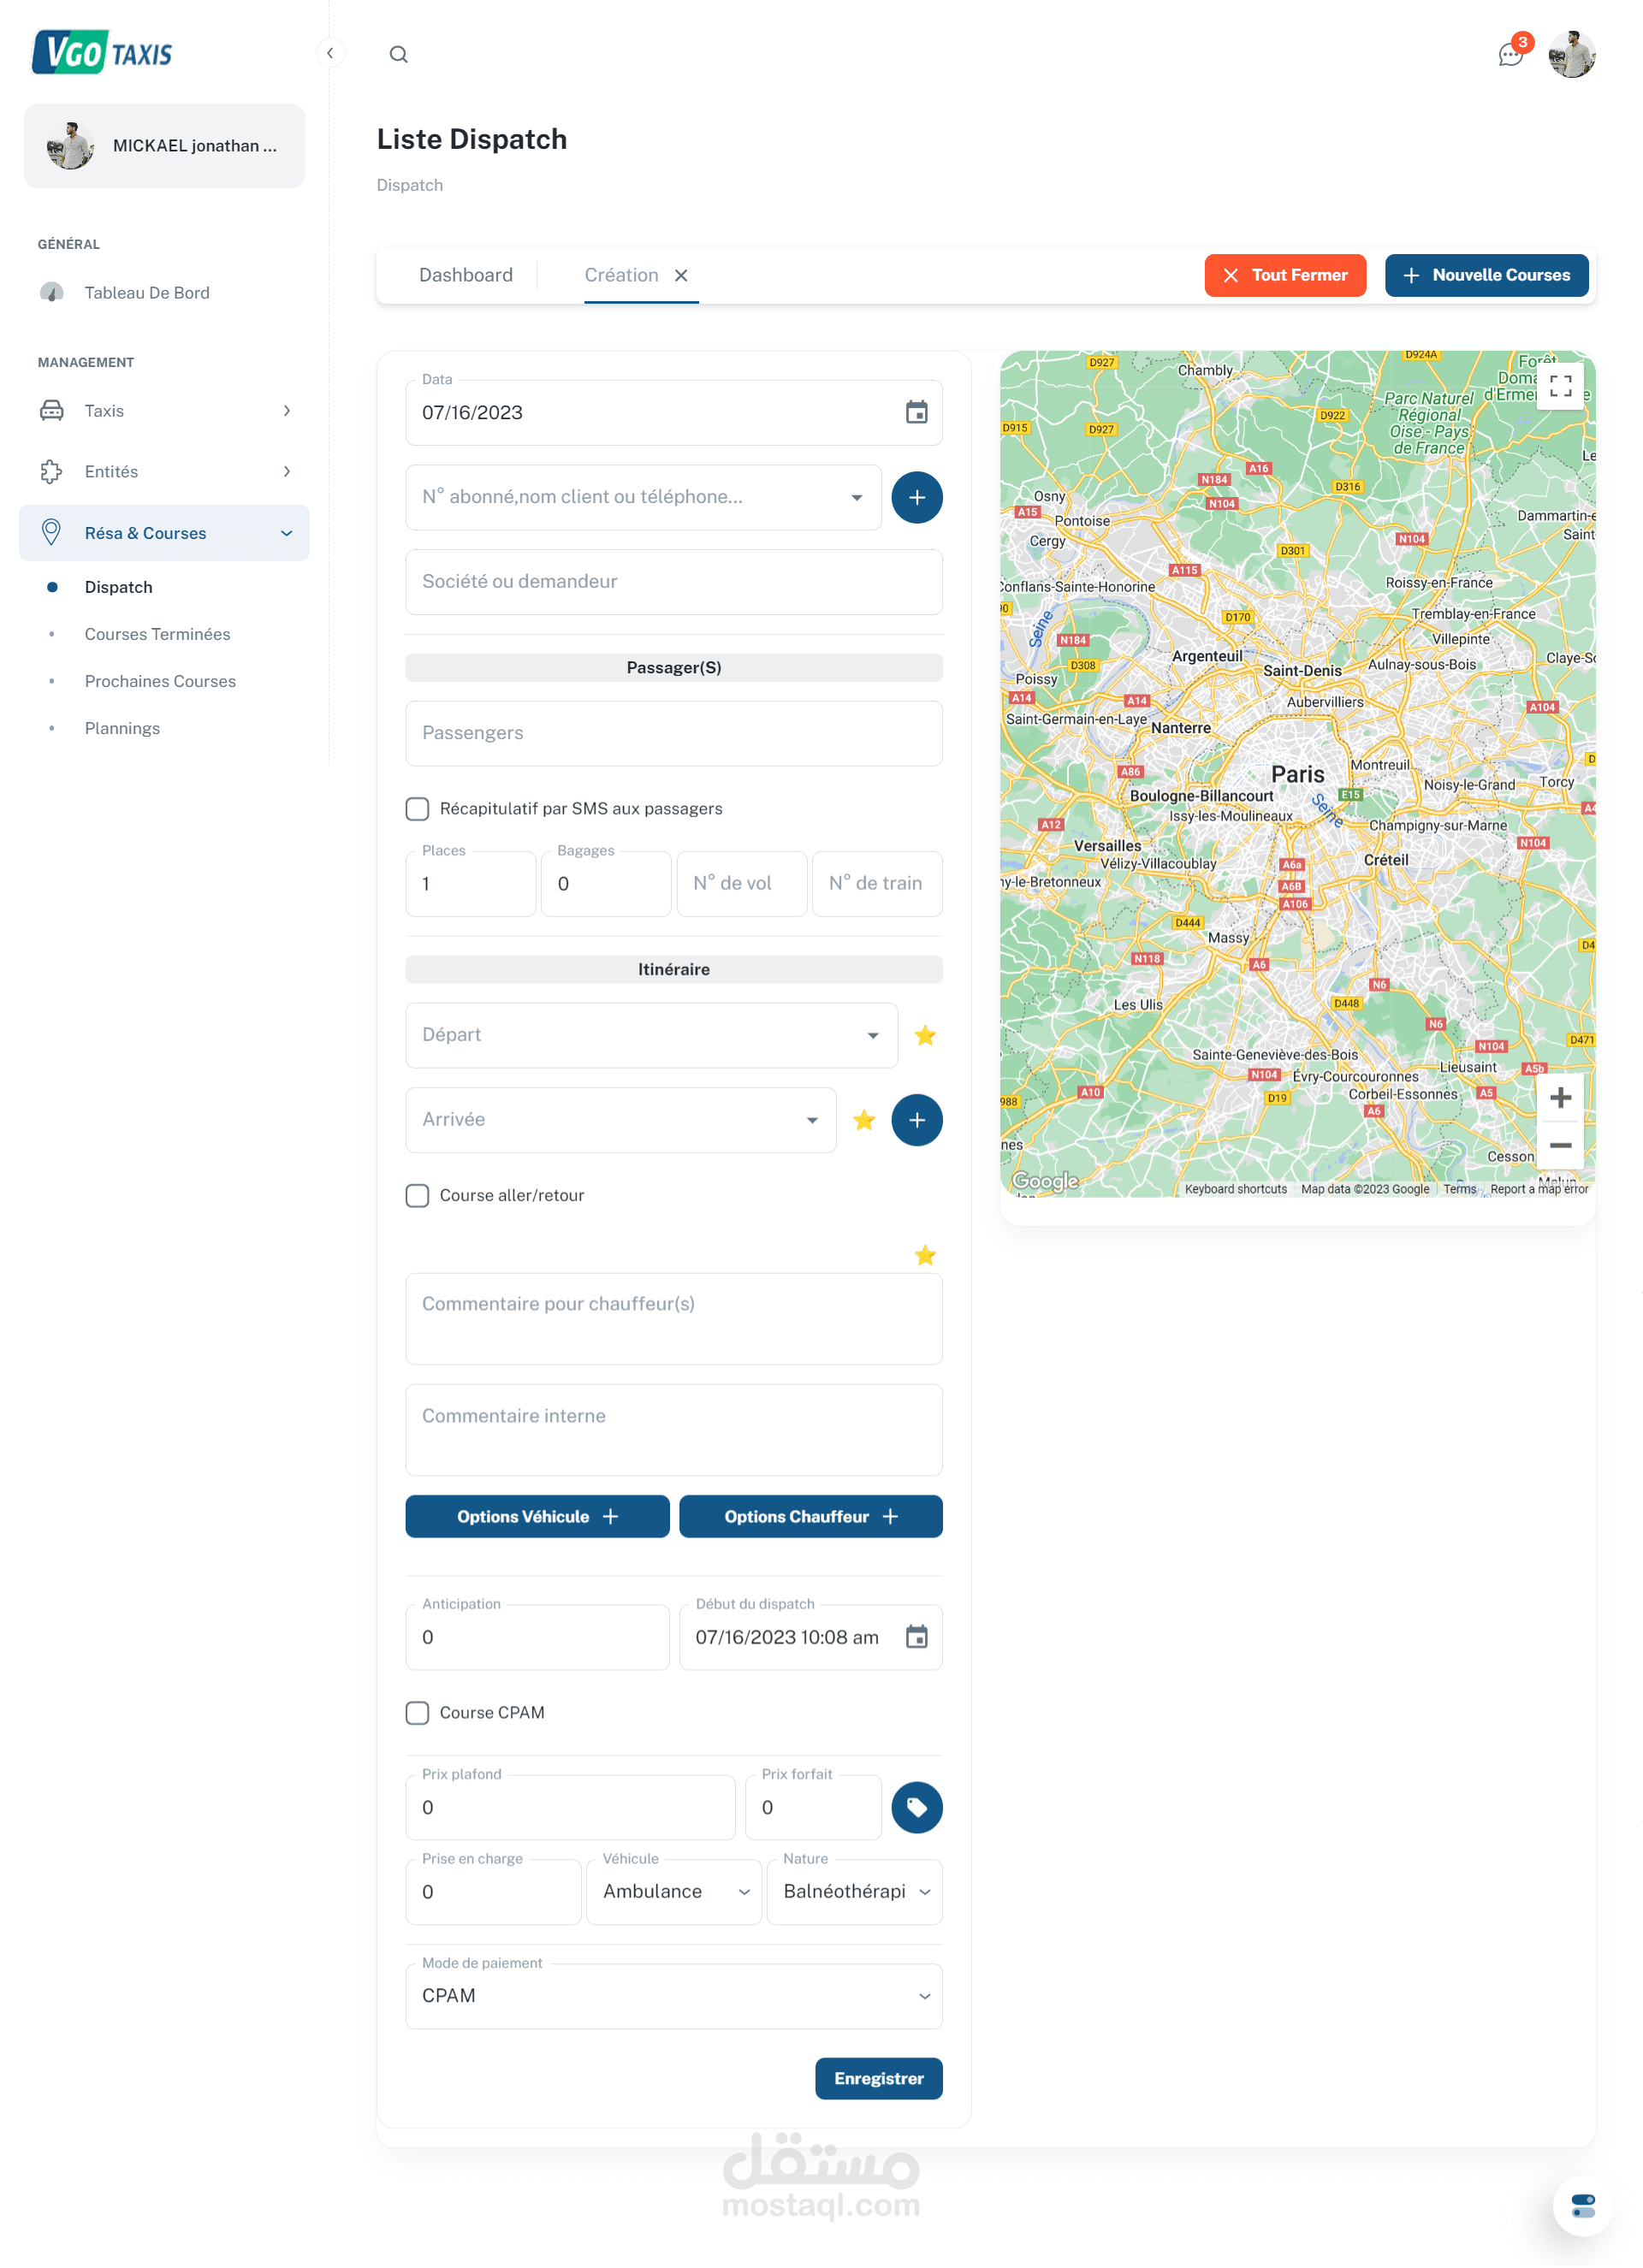Expand the Mode de paiement dropdown

tap(673, 1995)
